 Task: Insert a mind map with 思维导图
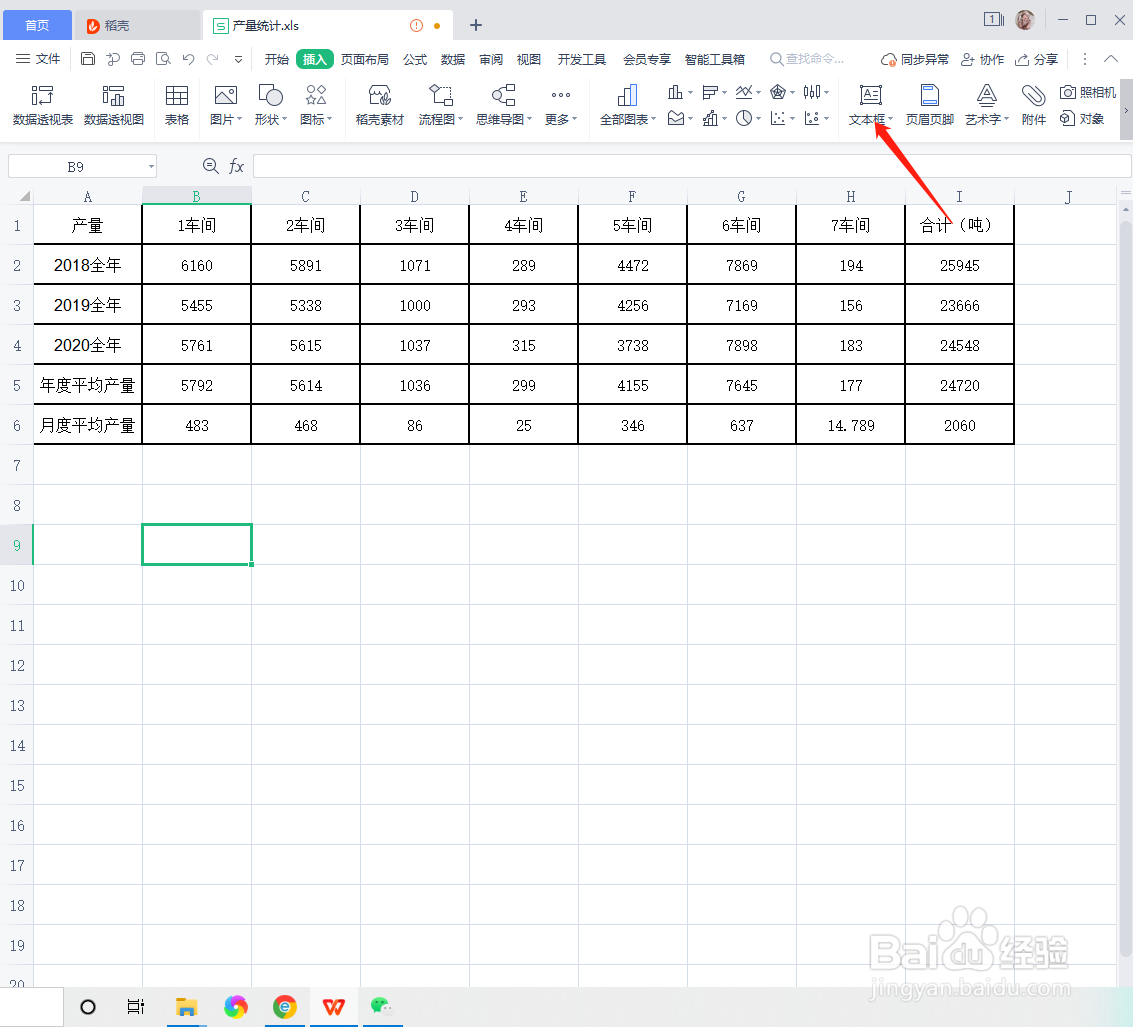[502, 104]
